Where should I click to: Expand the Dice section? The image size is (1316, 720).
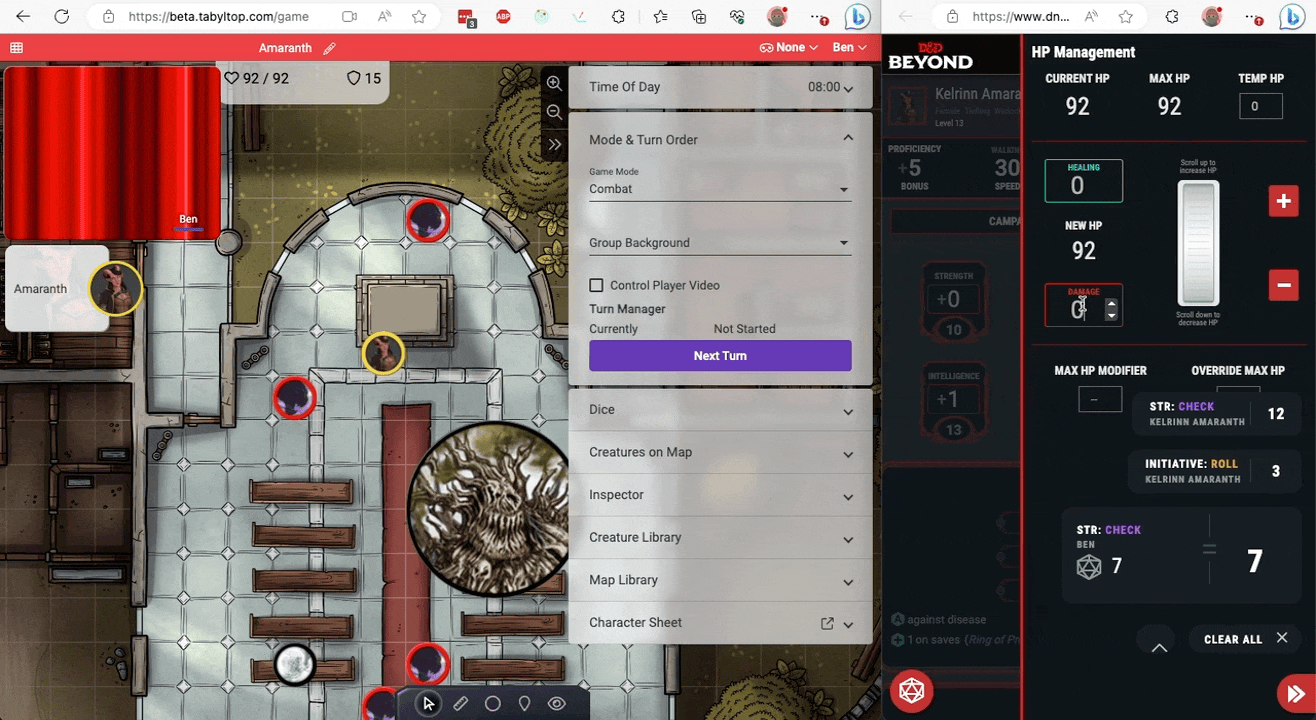pos(720,410)
